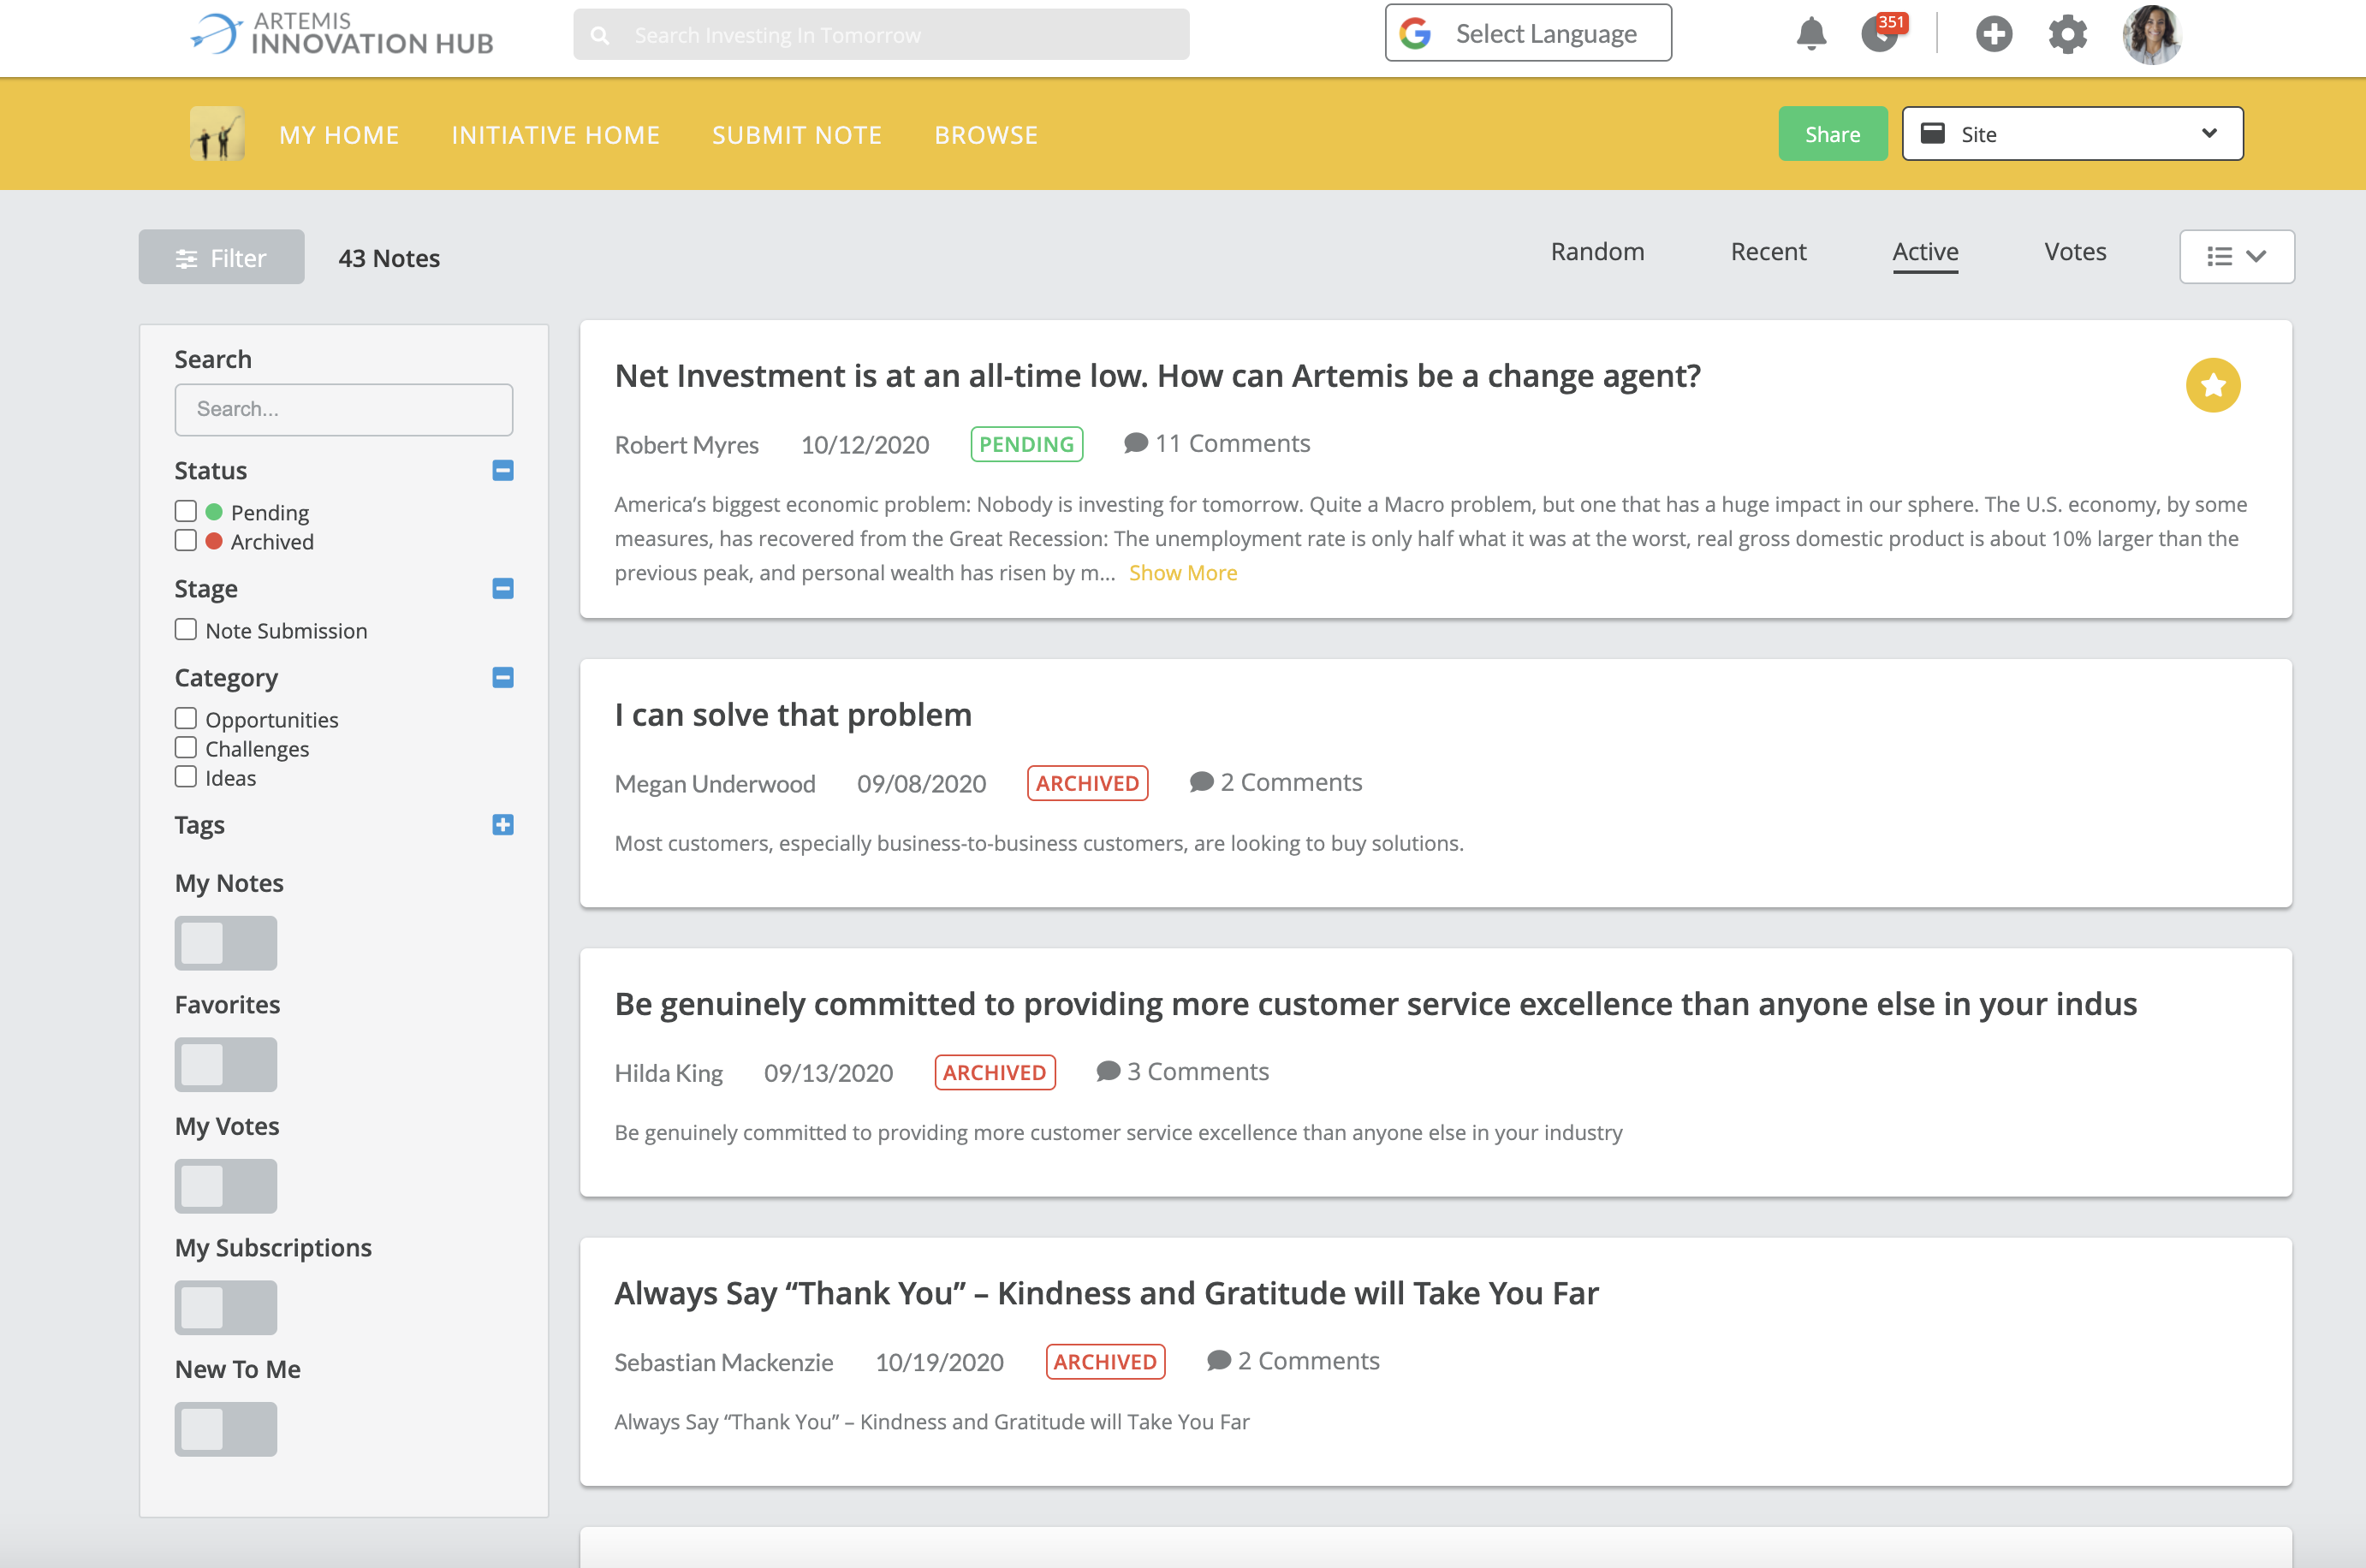Viewport: 2366px width, 1568px height.
Task: Sort notes by Votes
Action: click(x=2075, y=251)
